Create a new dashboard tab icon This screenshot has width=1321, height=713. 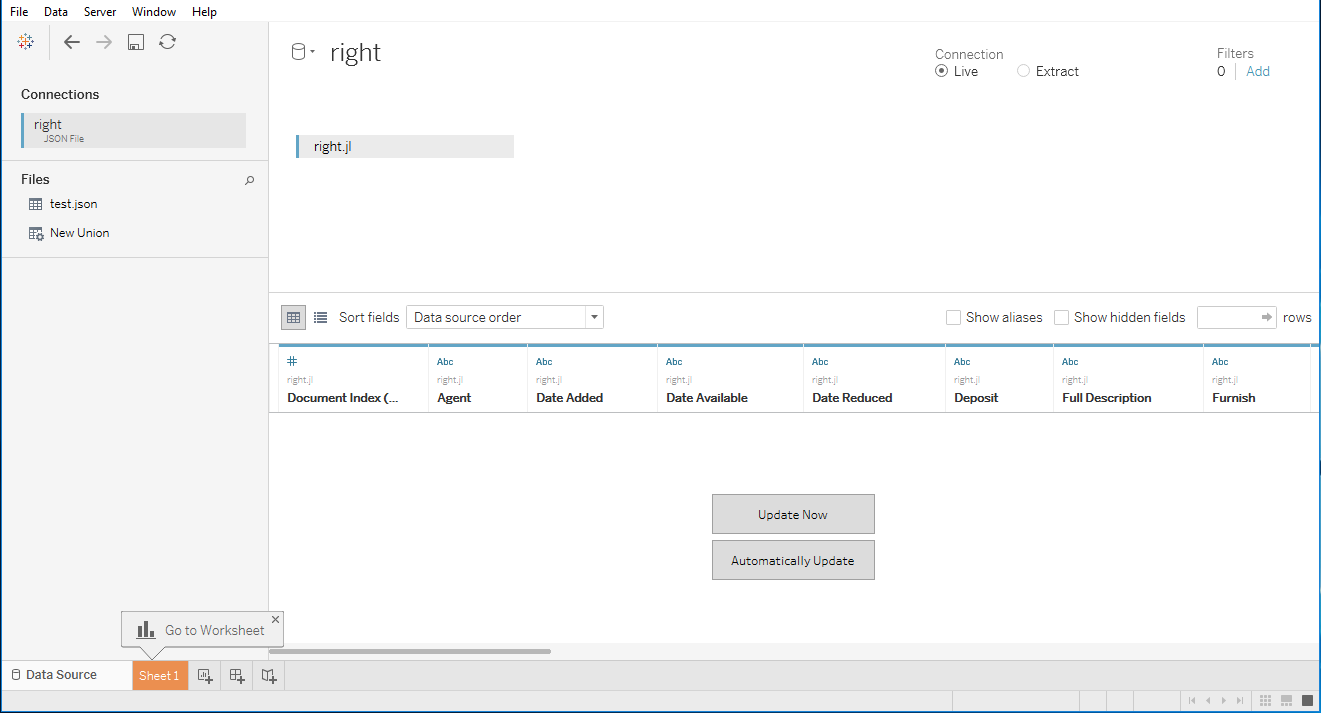pyautogui.click(x=237, y=676)
